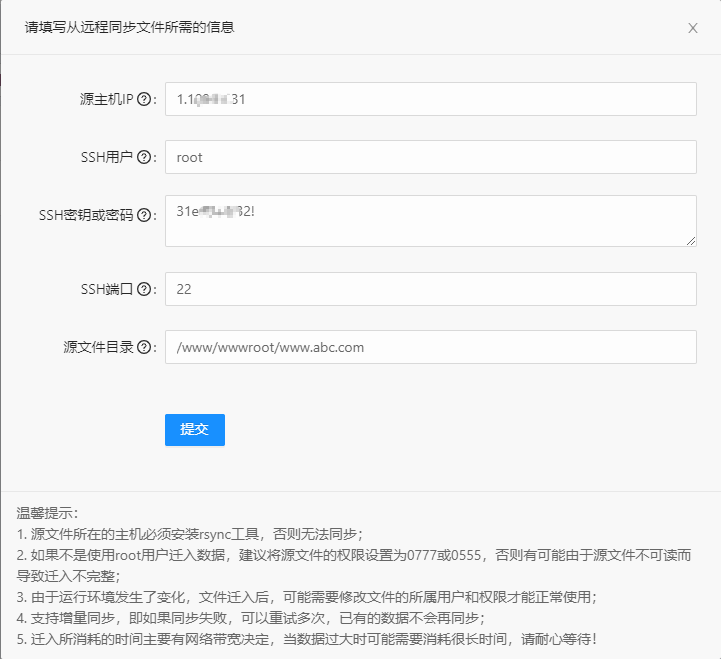Click the SSH端口 field showing 22
721x659 pixels.
click(430, 289)
